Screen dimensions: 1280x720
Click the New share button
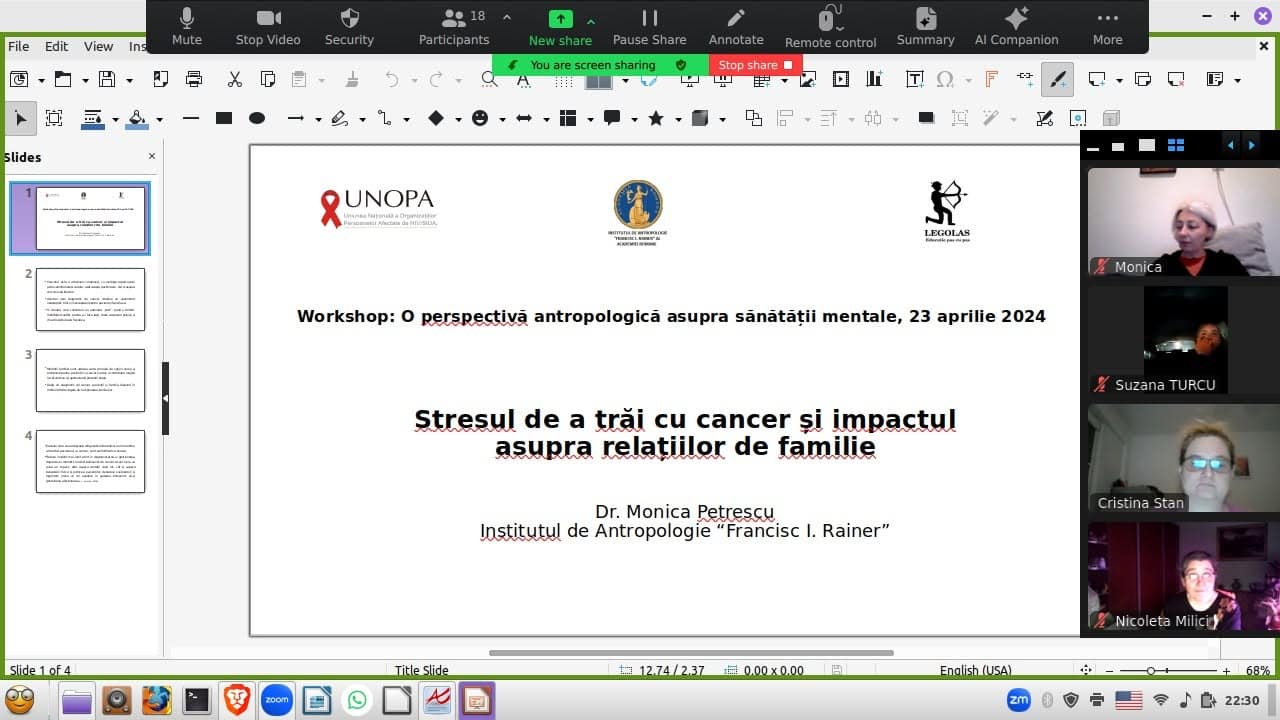(x=560, y=27)
